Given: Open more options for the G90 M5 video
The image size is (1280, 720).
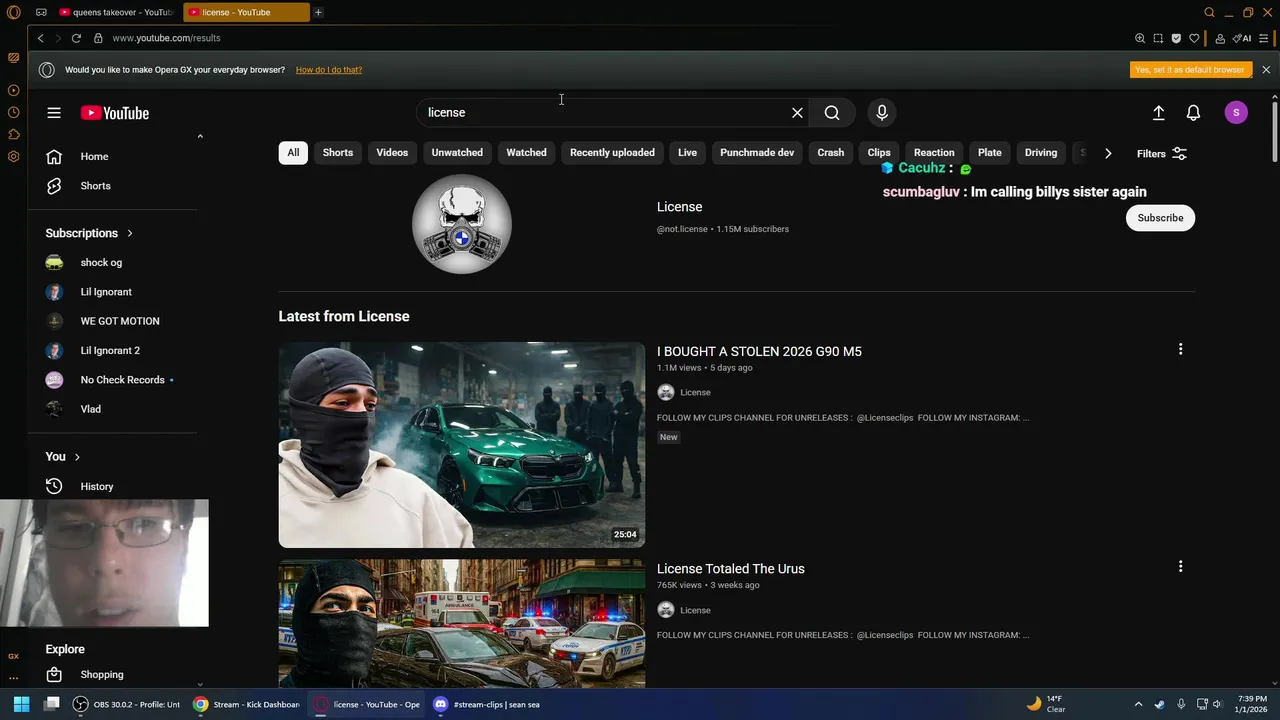Looking at the screenshot, I should pyautogui.click(x=1180, y=349).
